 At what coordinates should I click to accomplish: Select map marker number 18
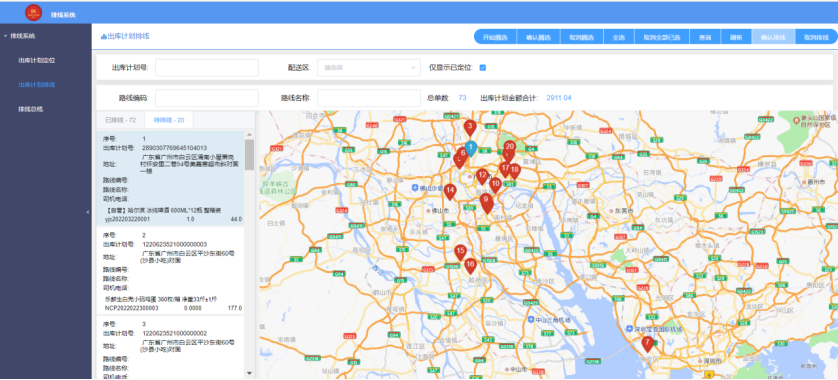click(x=514, y=170)
